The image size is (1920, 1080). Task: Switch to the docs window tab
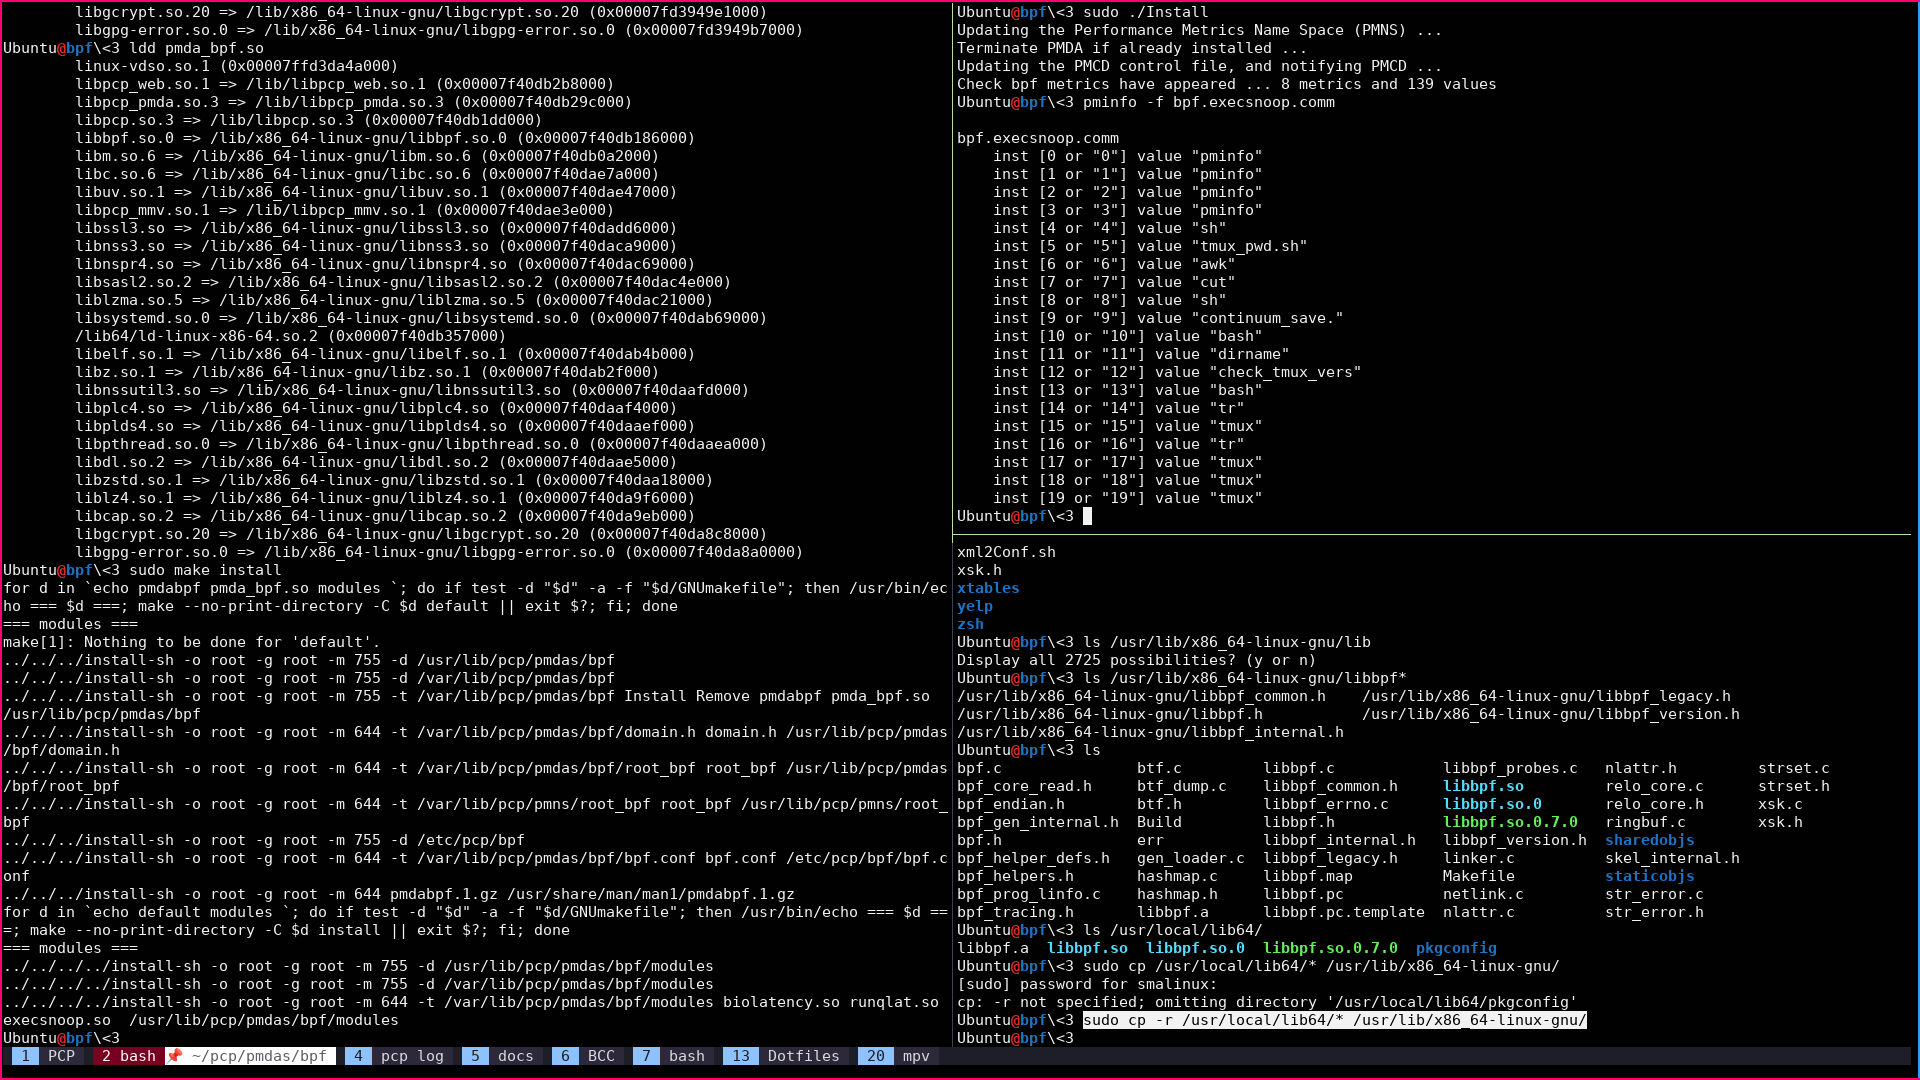[x=503, y=1056]
